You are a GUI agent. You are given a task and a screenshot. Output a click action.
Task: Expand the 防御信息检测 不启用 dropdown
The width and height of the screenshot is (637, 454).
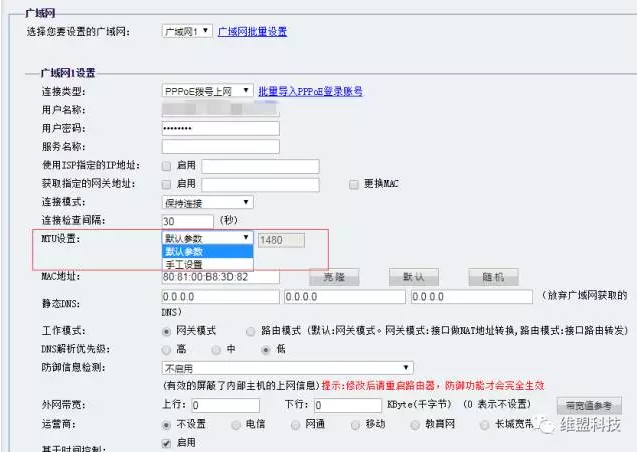(x=287, y=368)
